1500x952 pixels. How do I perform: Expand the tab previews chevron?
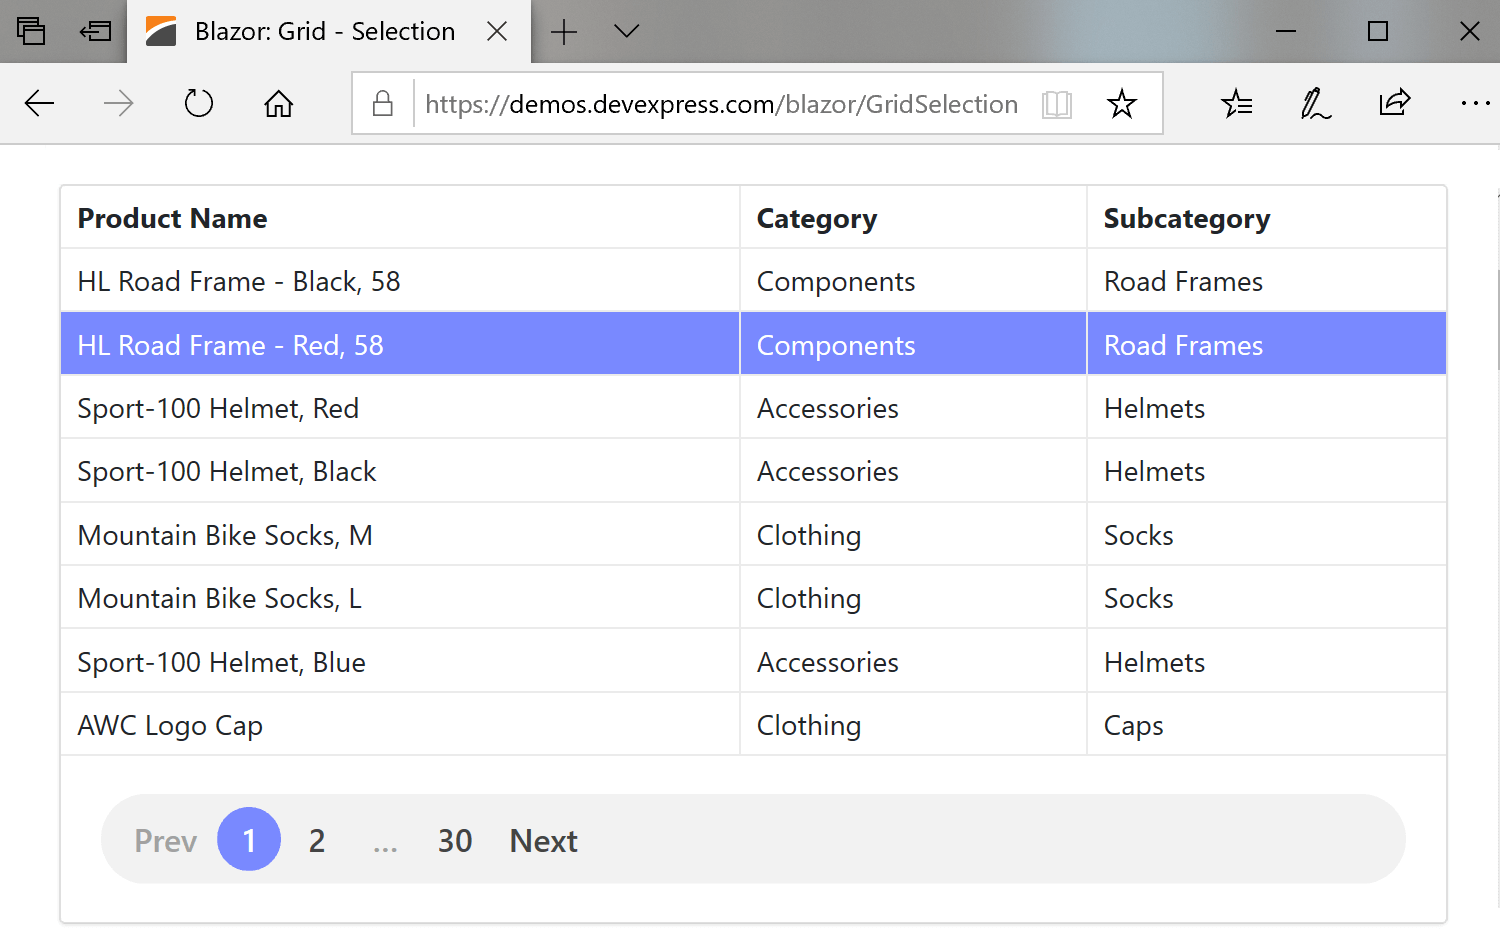click(627, 31)
